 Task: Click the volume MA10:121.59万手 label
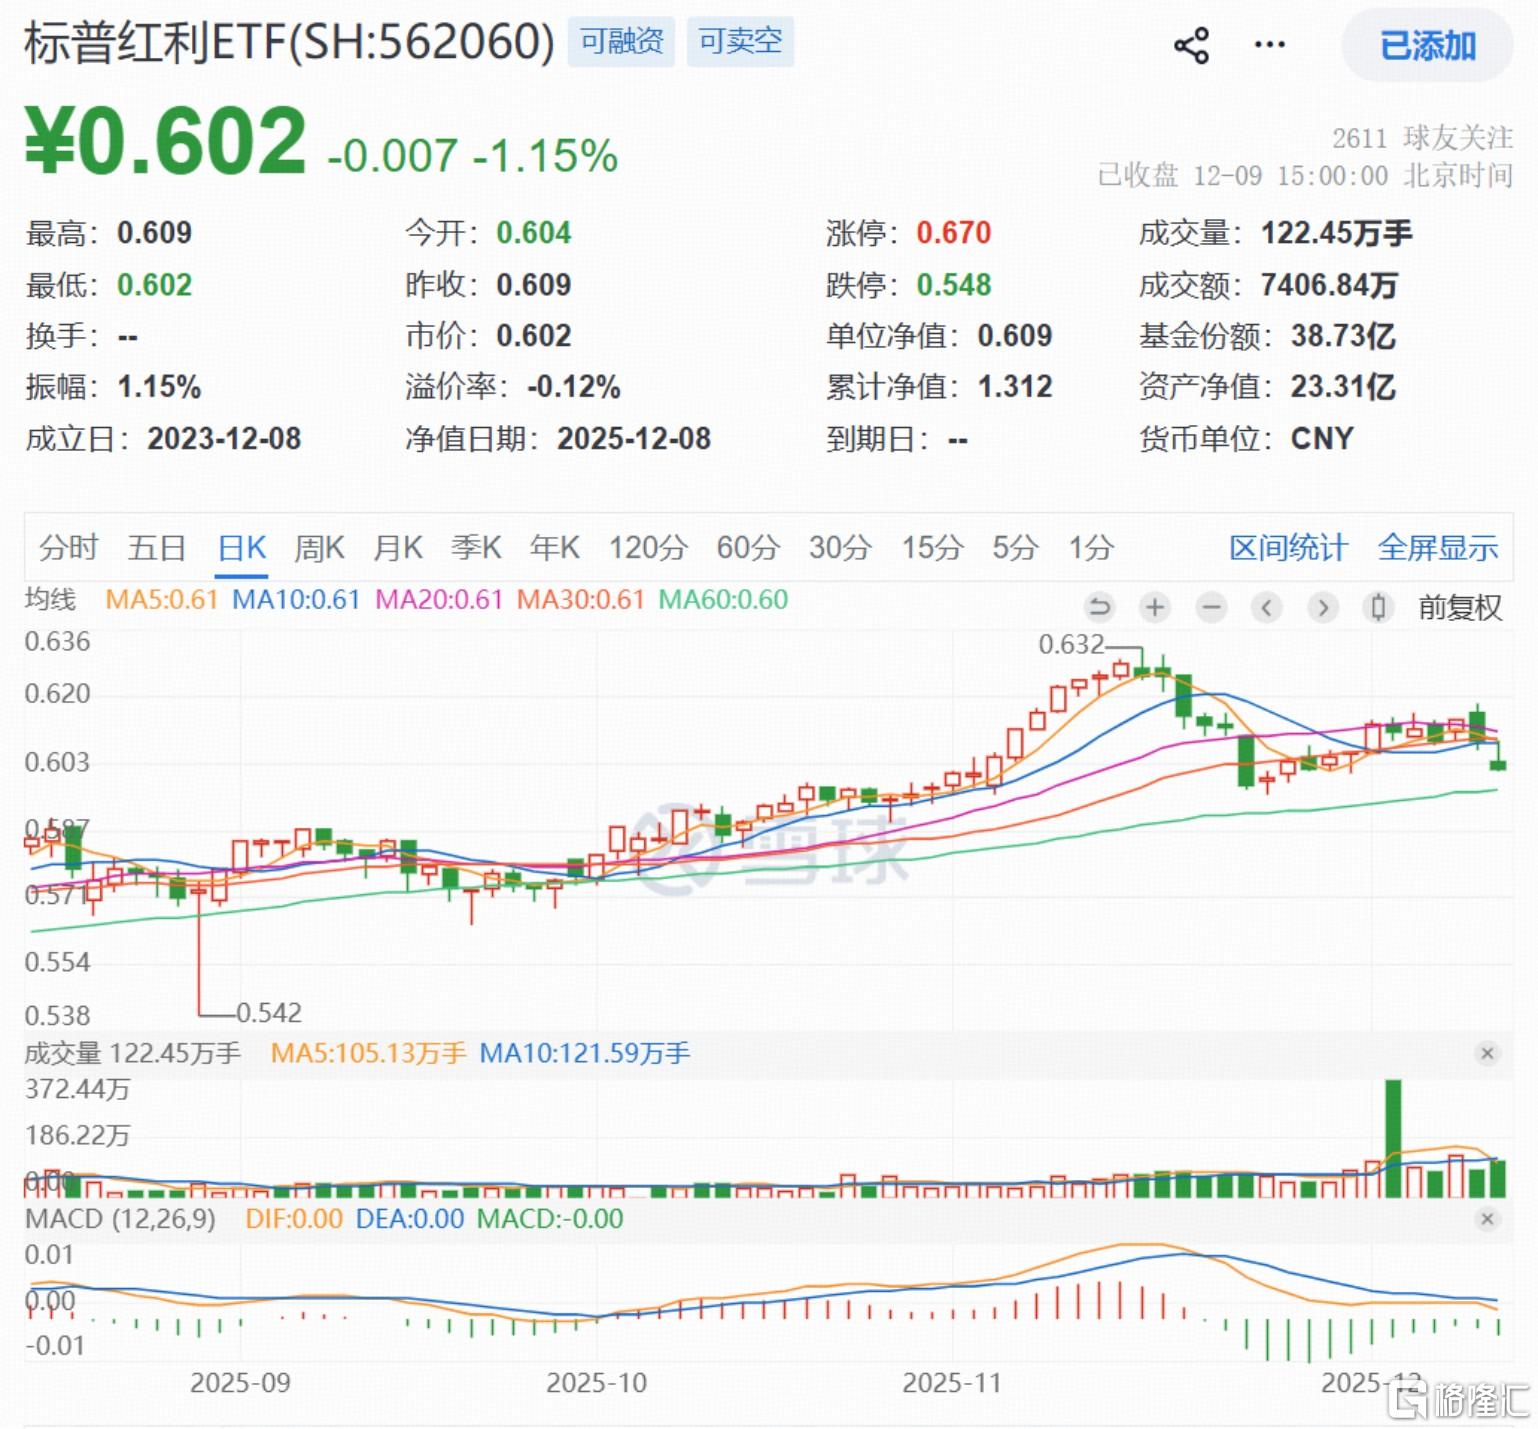(585, 1053)
